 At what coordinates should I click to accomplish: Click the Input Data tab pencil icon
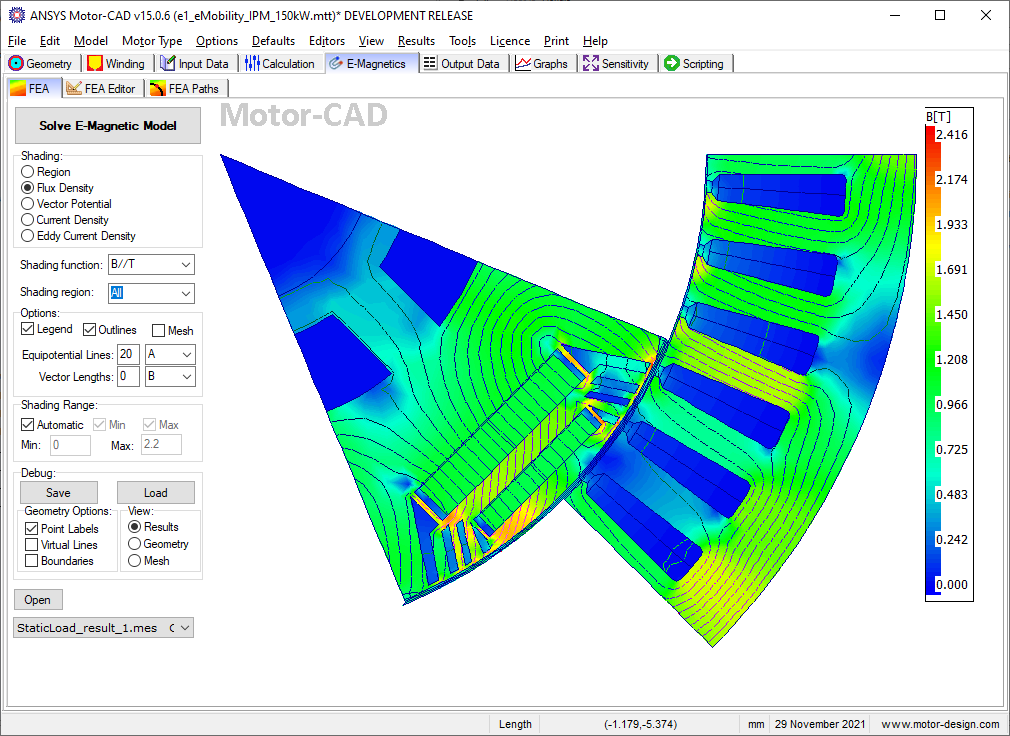tap(167, 63)
